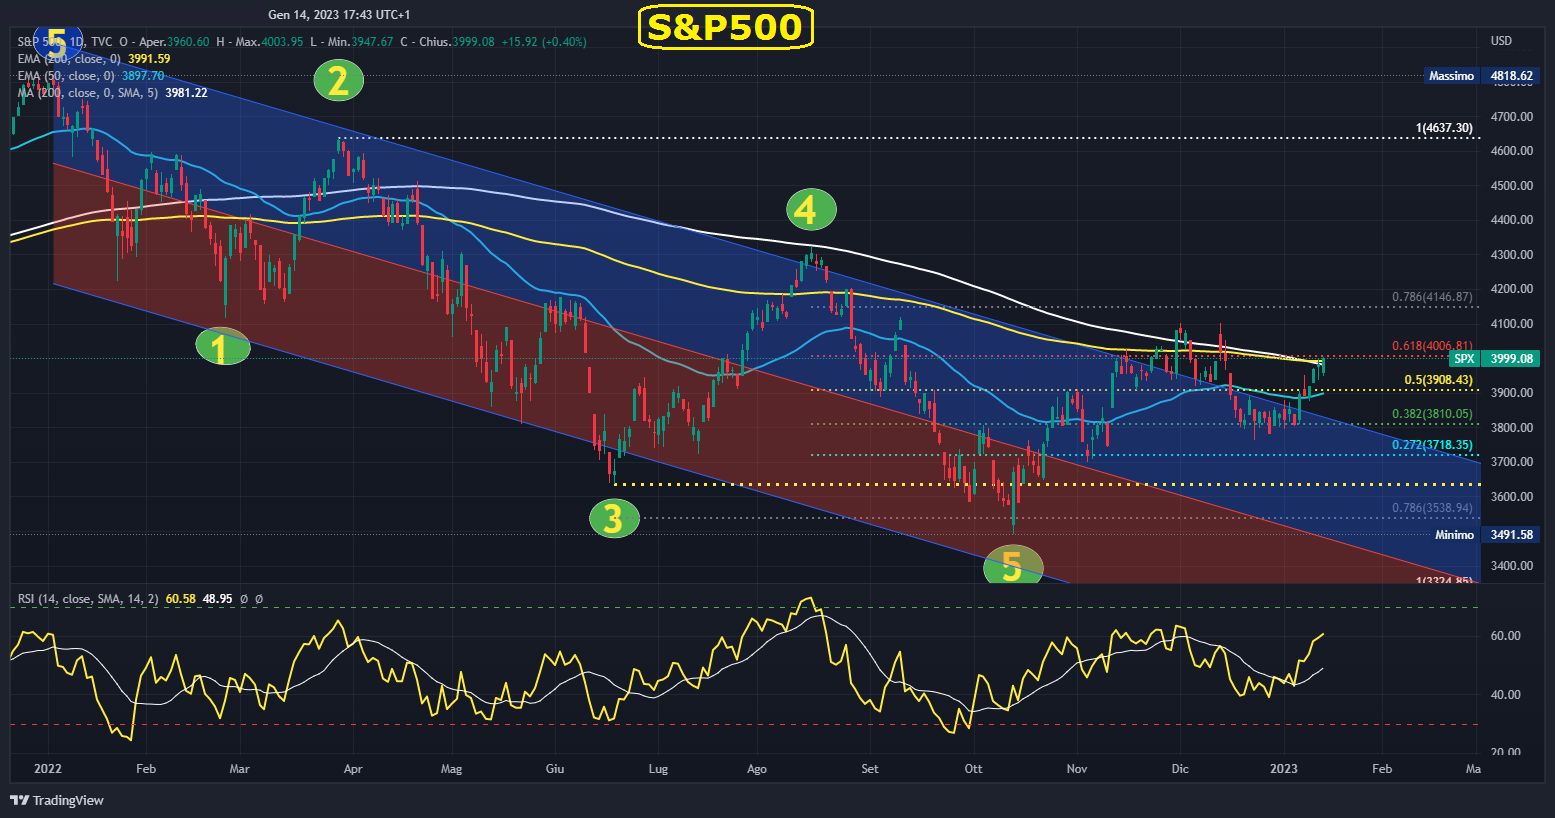1555x818 pixels.
Task: Click the Max value 4003.95 in legend
Action: coord(282,42)
